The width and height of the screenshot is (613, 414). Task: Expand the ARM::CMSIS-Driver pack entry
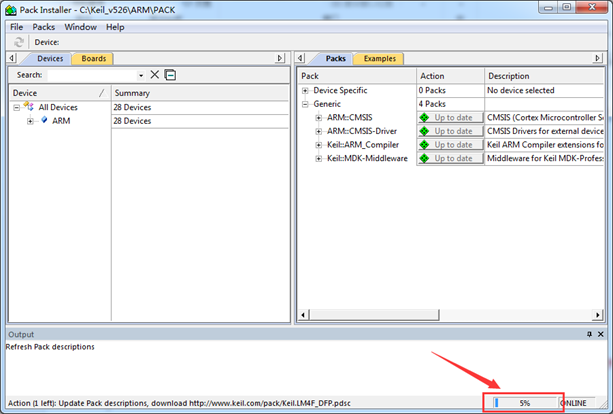(319, 131)
